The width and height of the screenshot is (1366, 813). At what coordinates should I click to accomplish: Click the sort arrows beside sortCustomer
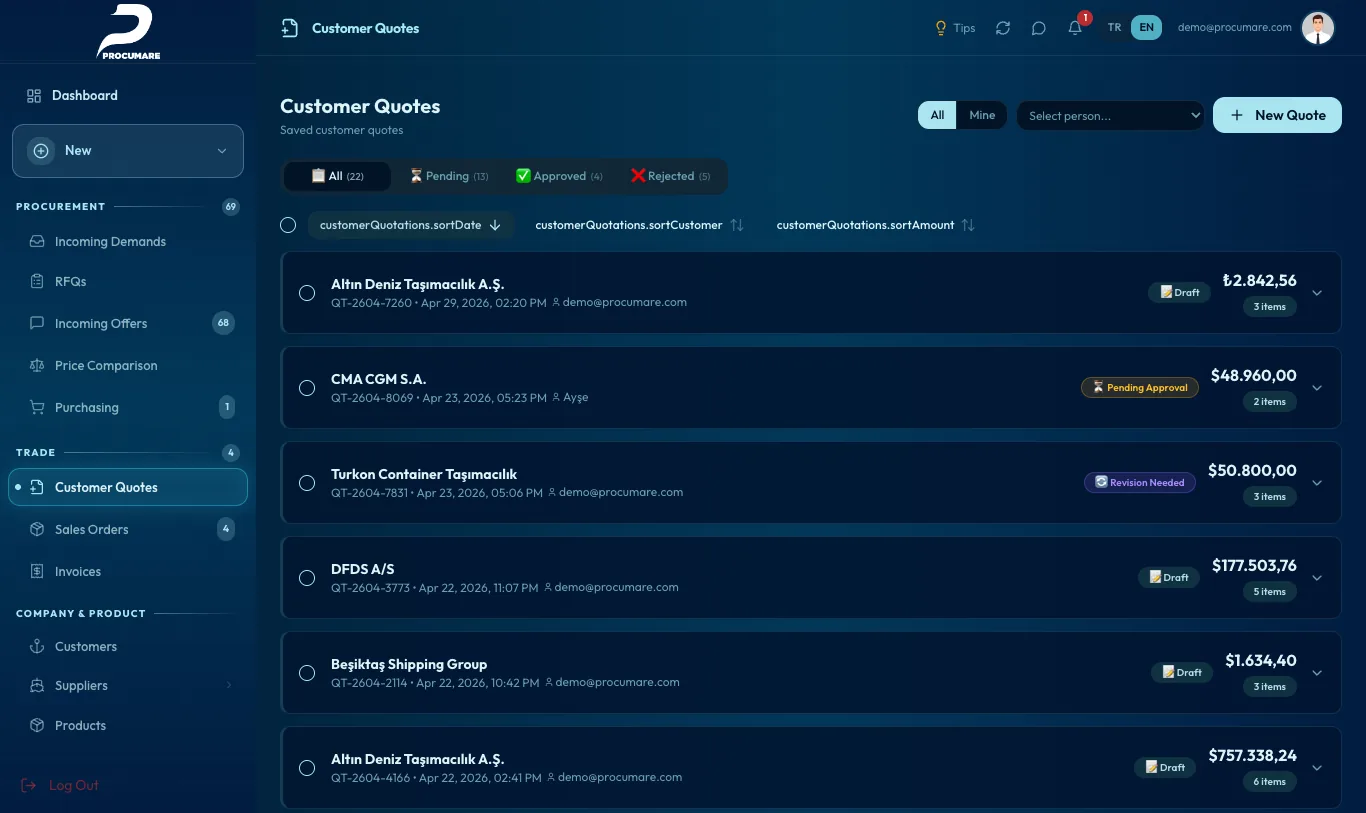737,225
